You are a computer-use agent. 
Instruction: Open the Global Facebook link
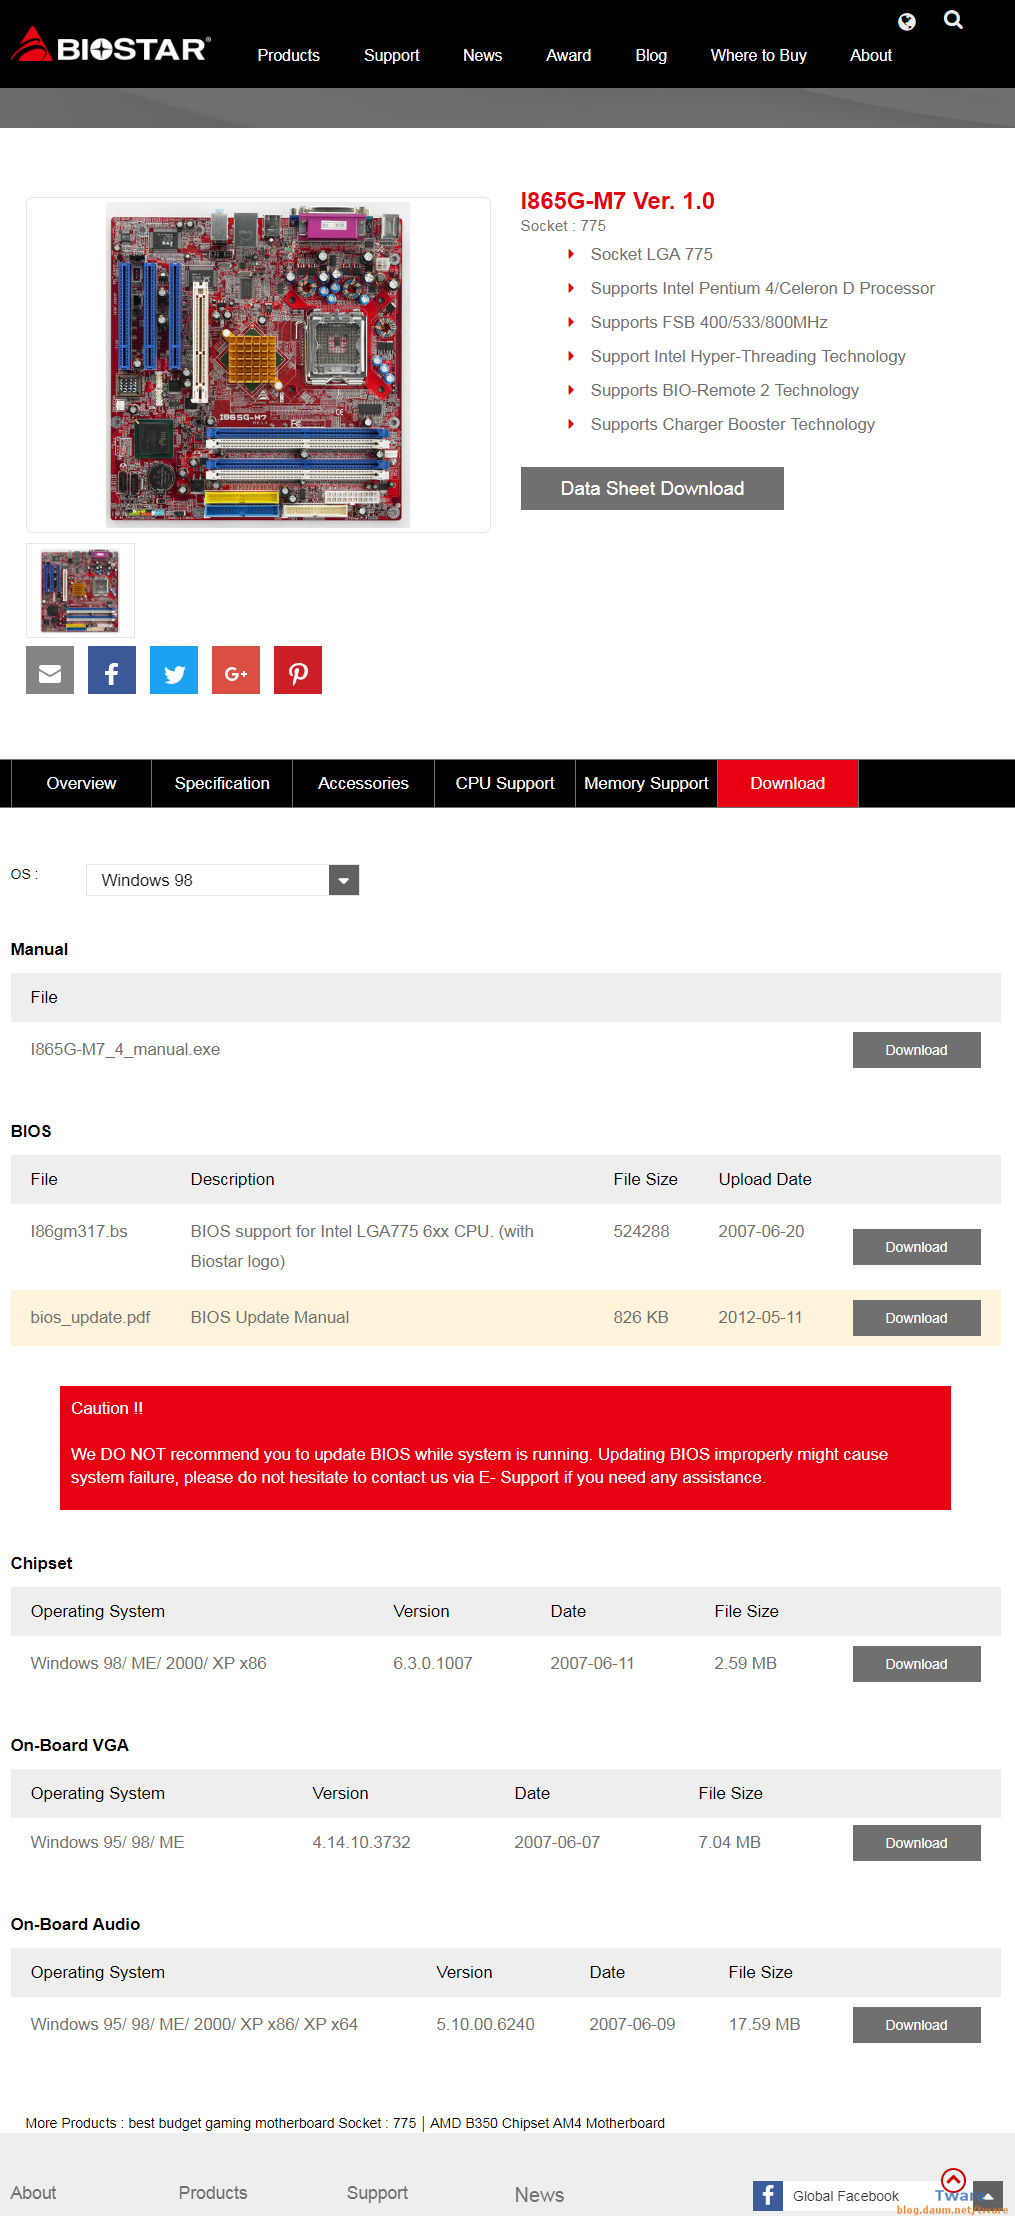[846, 2196]
